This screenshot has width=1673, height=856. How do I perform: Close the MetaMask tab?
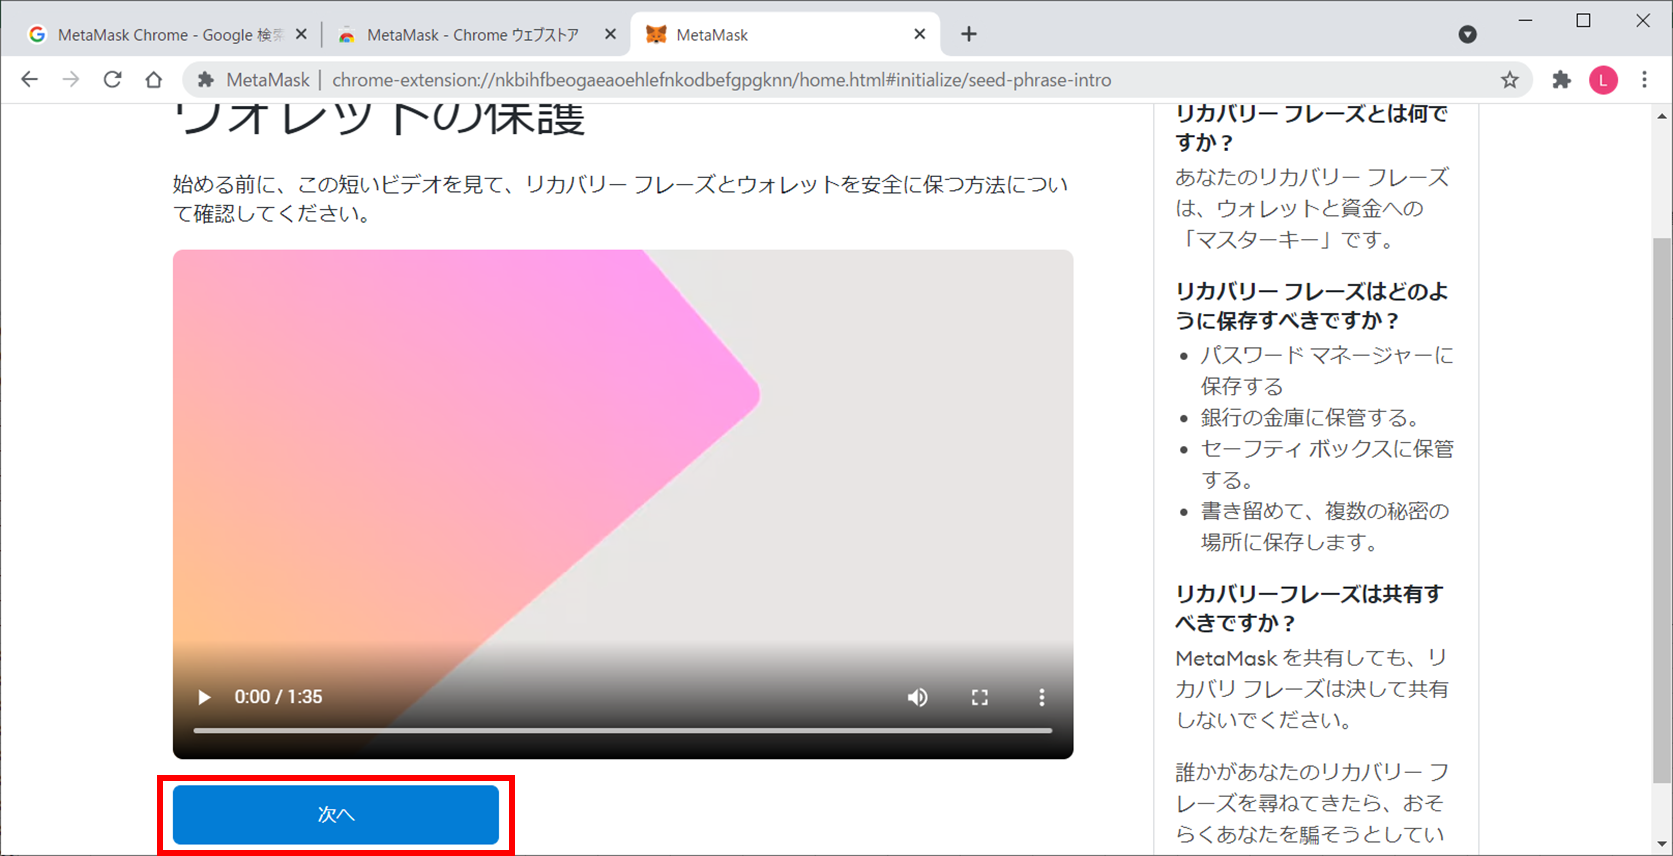919,34
